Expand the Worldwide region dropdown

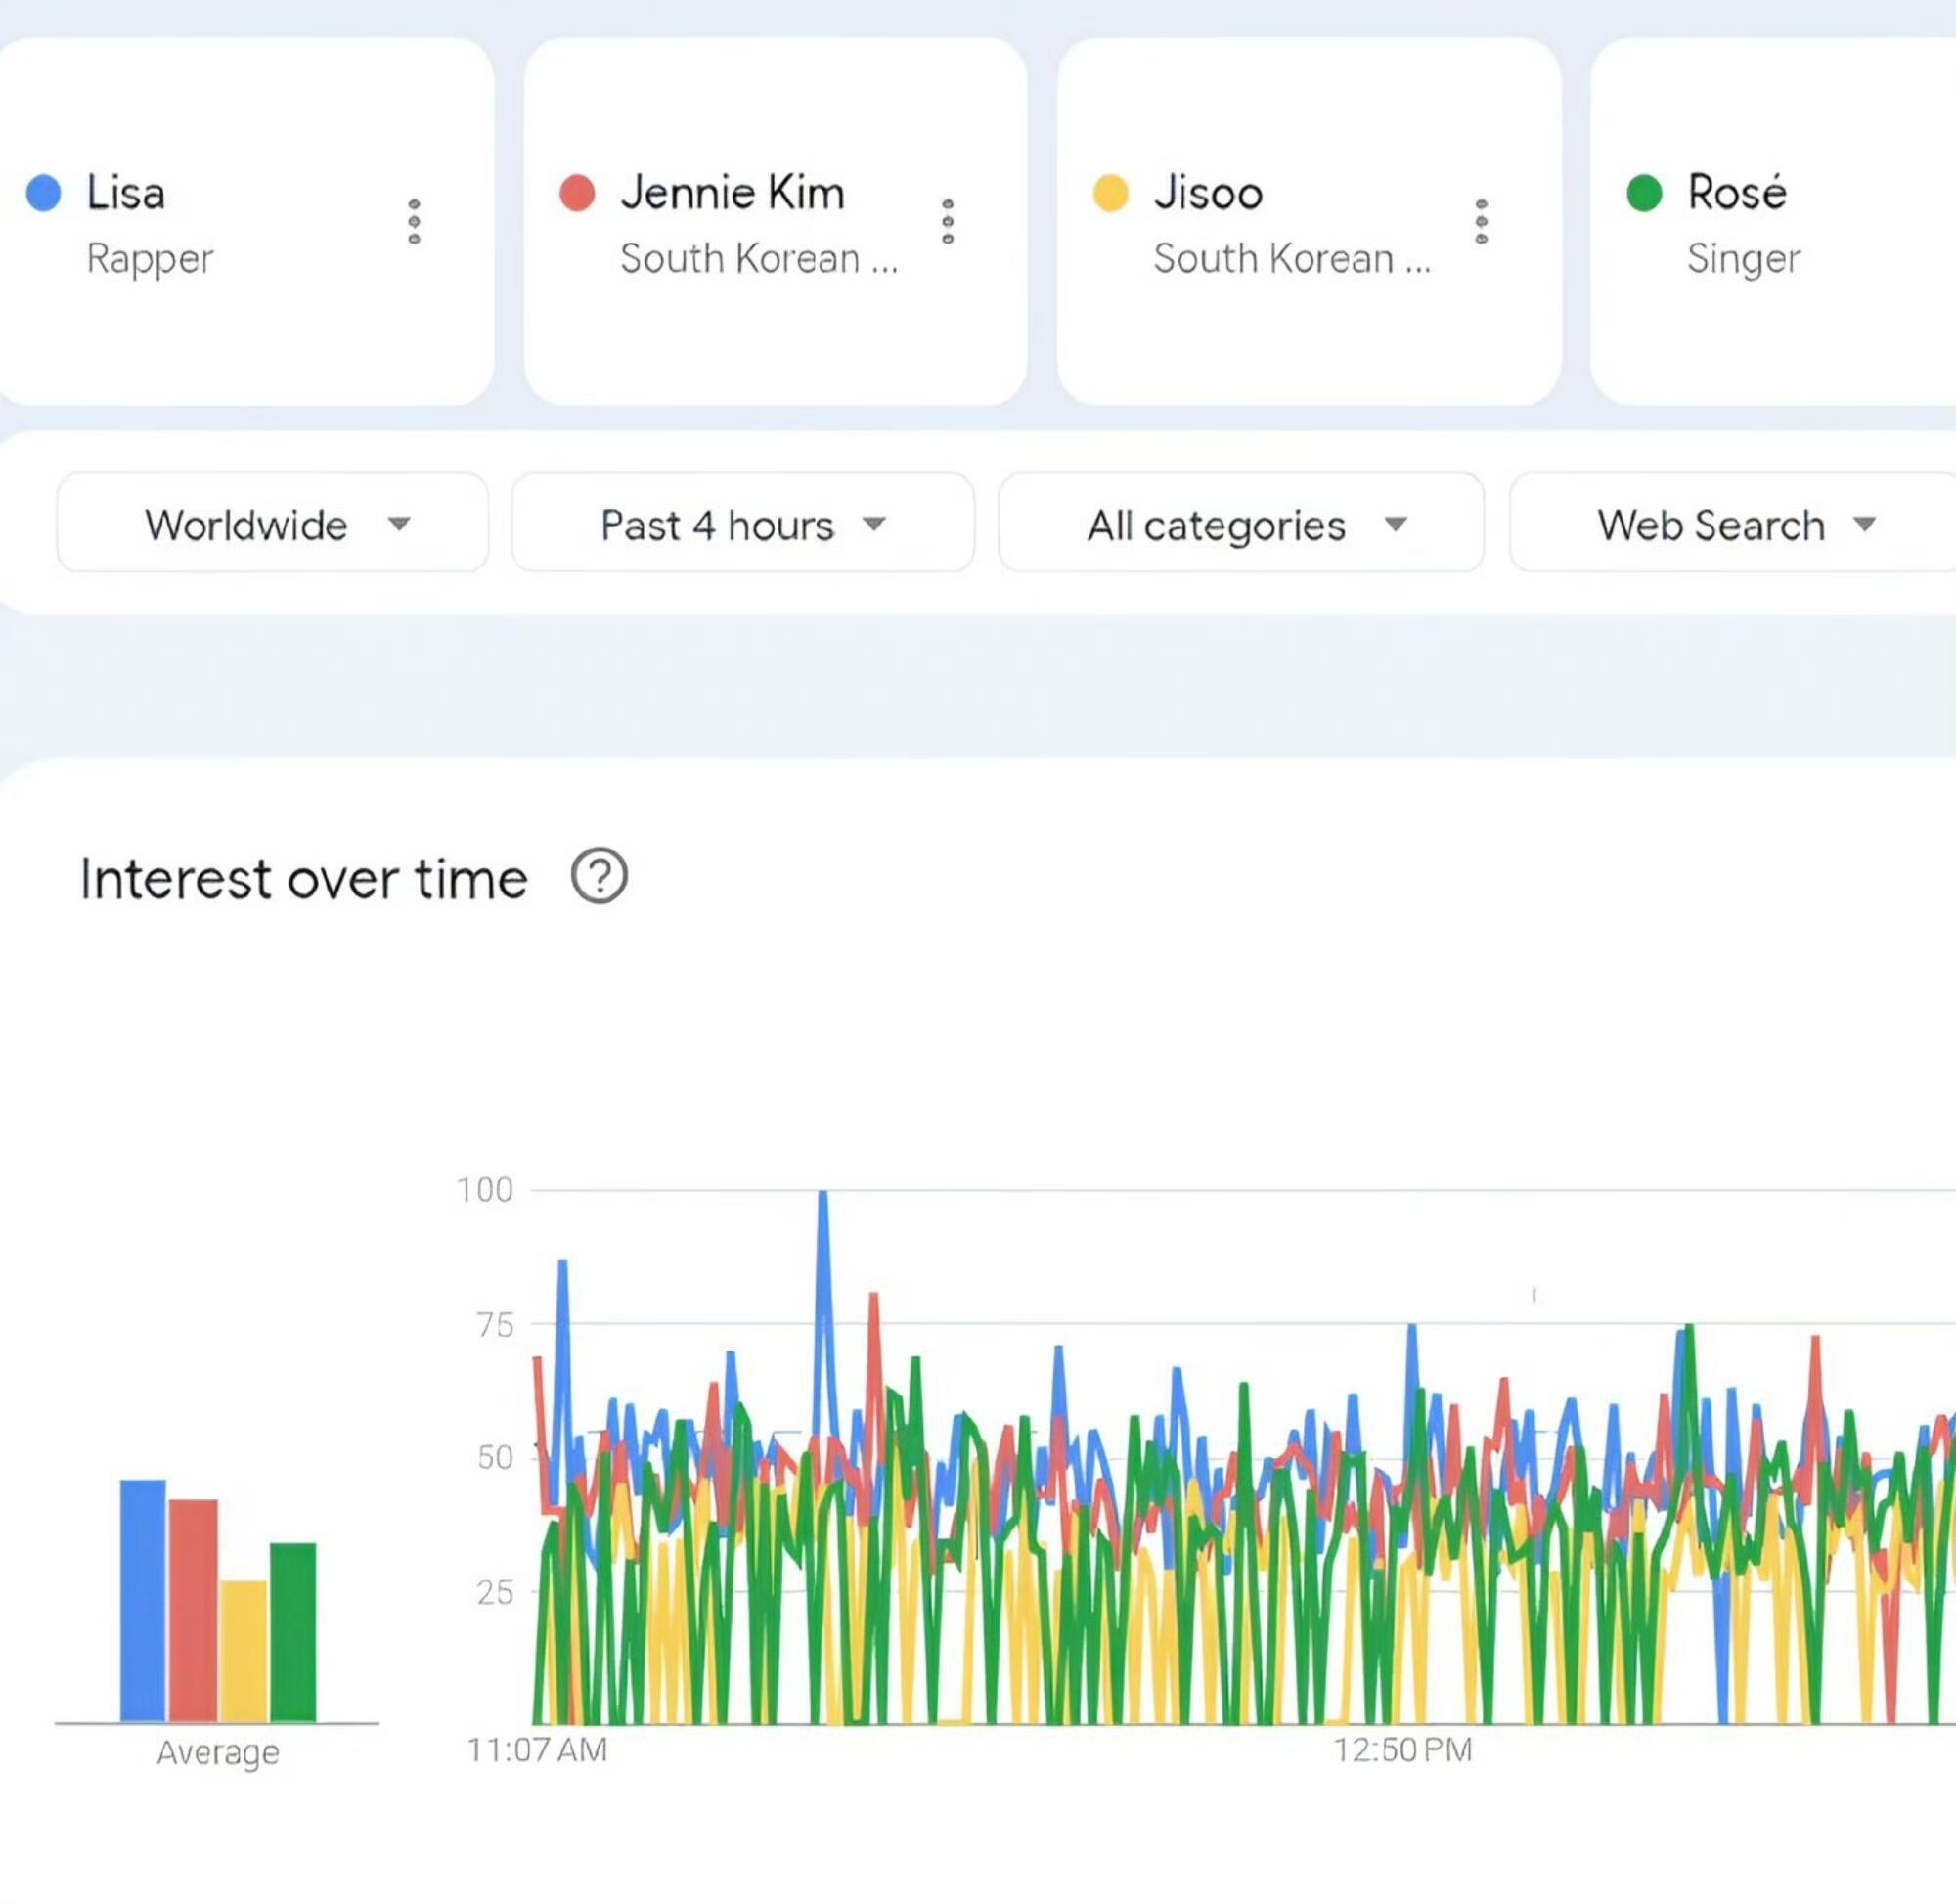[x=273, y=523]
